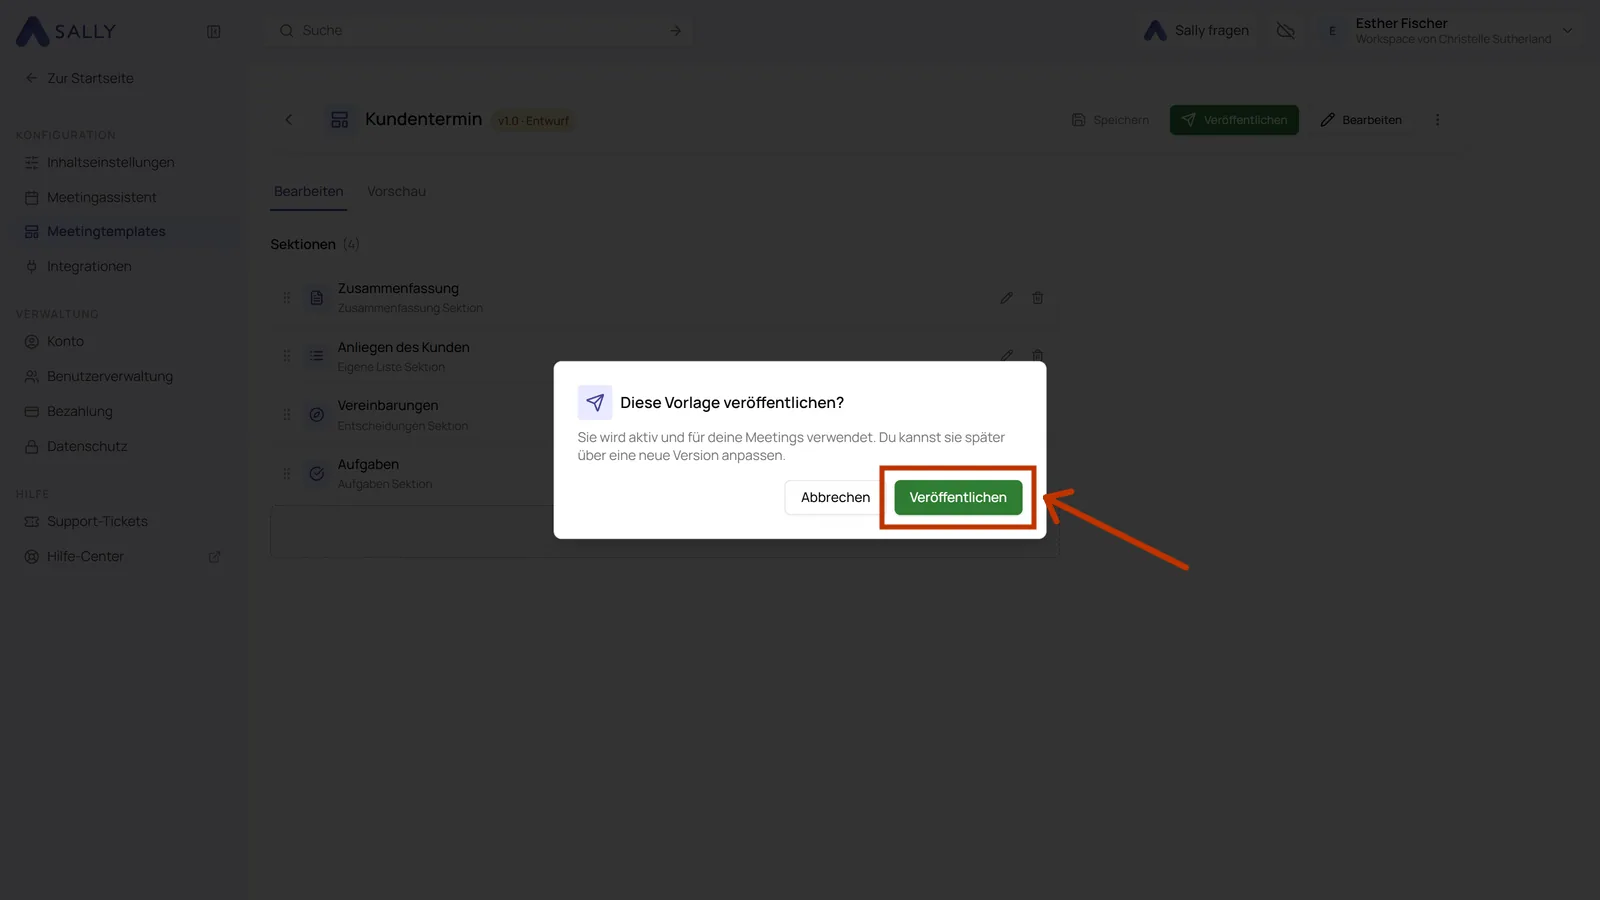The height and width of the screenshot is (900, 1600).
Task: Focus the Suche search field
Action: [x=480, y=31]
